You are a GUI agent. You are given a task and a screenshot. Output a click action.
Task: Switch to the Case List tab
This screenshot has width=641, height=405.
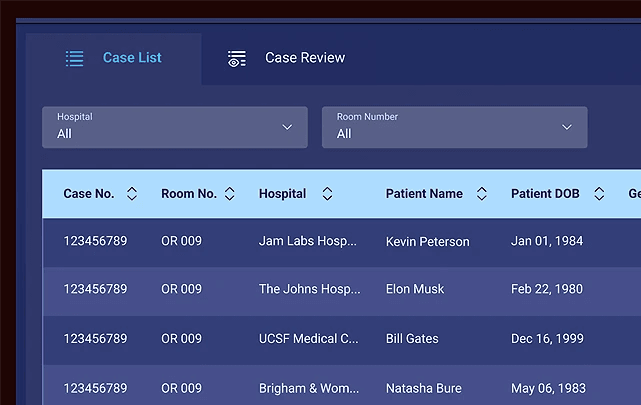tap(132, 58)
